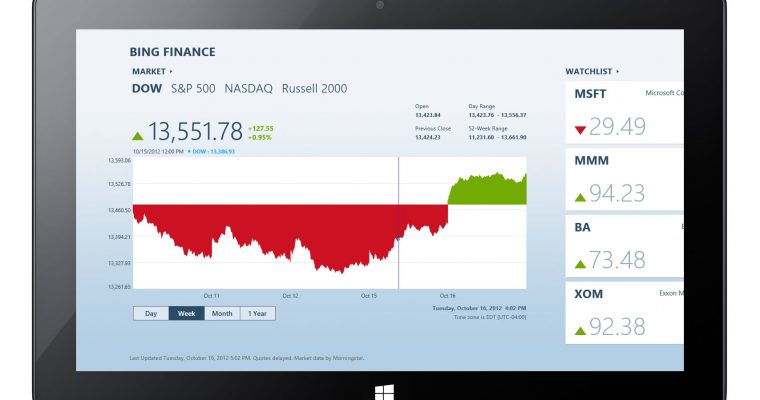Click the 13,593.06 y-axis label
Screen dimensions: 760x400
click(119, 160)
